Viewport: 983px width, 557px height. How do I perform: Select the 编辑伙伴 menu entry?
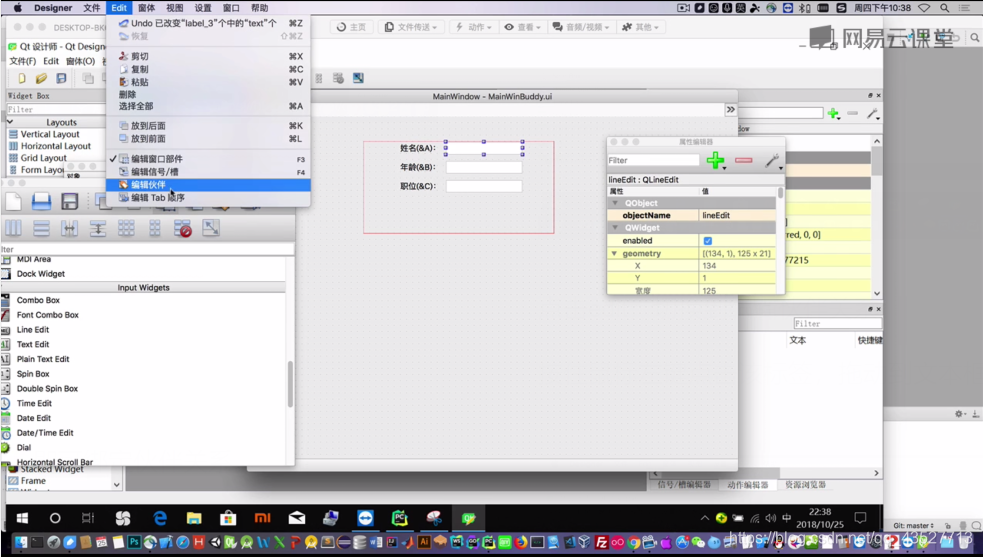pos(208,184)
